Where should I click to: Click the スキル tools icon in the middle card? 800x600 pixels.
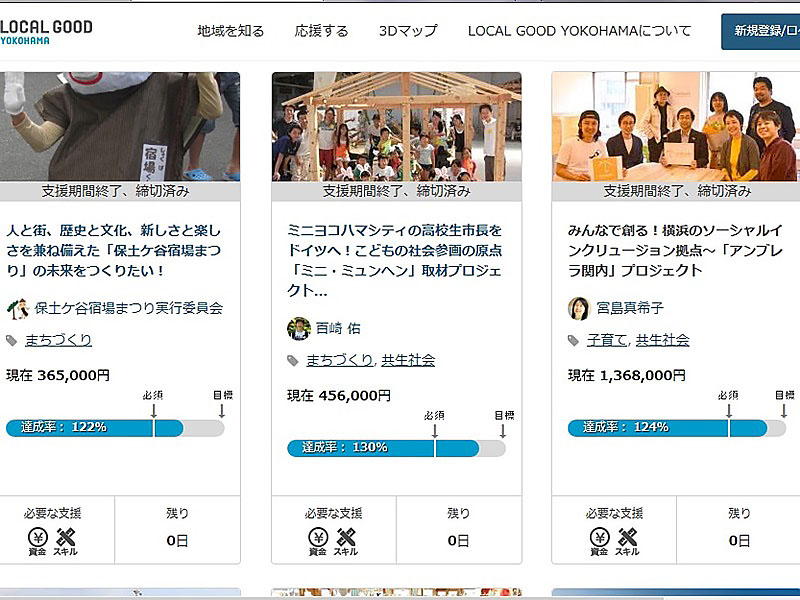coord(346,540)
